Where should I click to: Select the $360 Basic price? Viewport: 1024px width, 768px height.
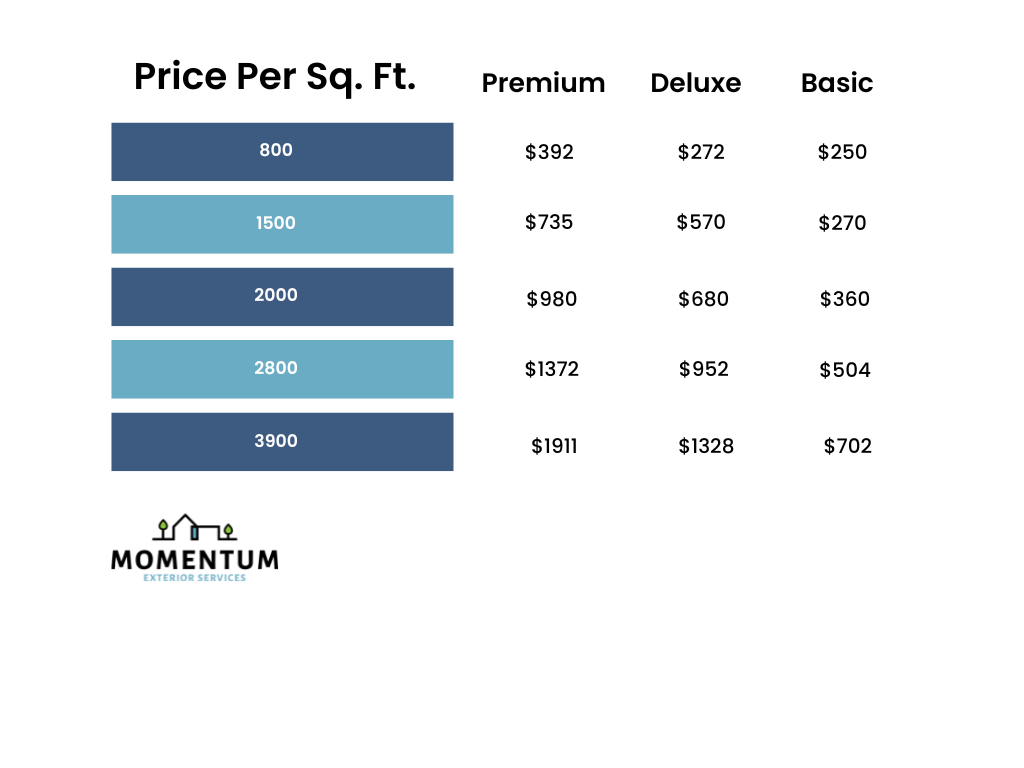pyautogui.click(x=845, y=299)
